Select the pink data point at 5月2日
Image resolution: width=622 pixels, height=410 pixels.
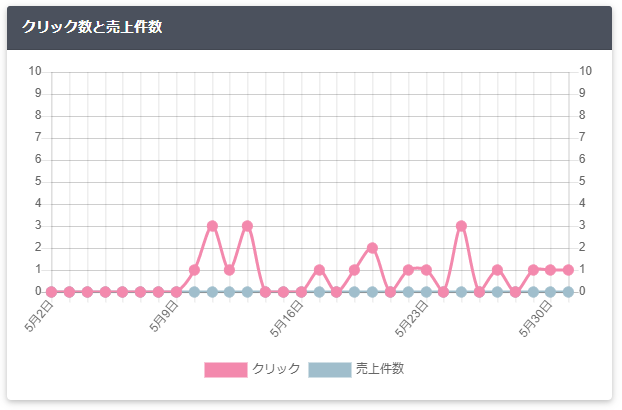[52, 292]
